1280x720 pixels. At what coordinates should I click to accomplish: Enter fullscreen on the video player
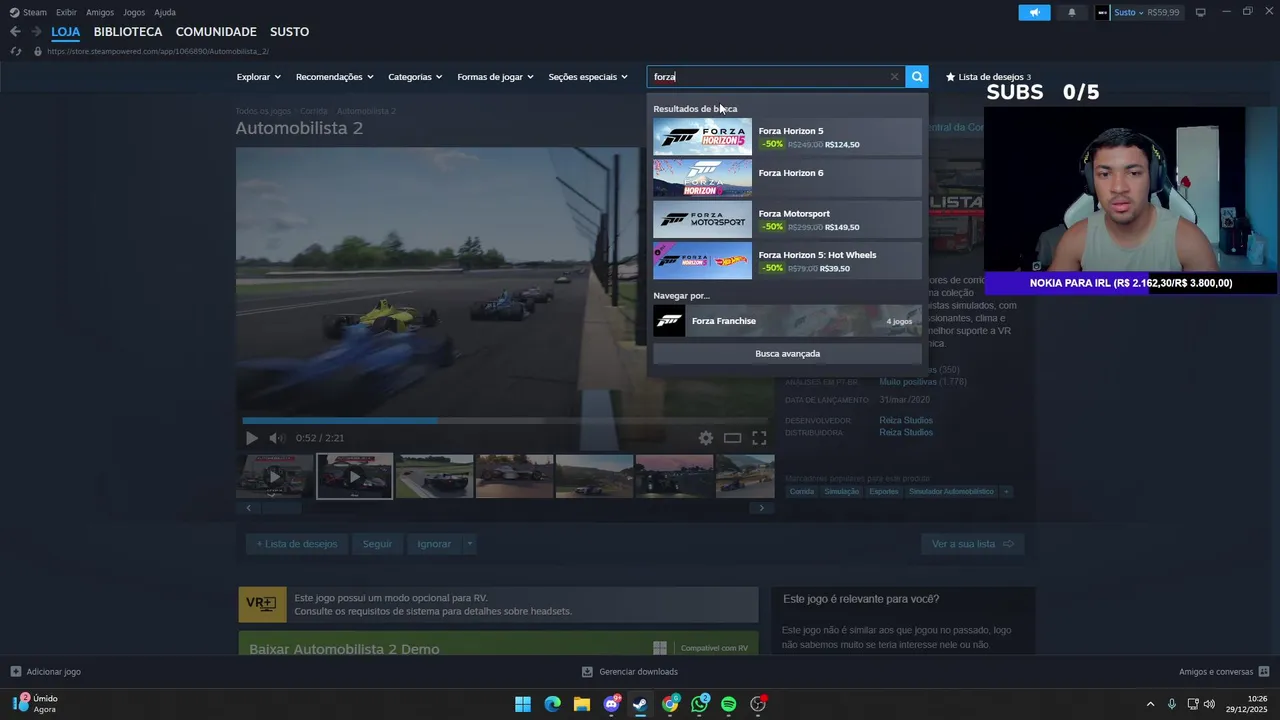pos(759,438)
